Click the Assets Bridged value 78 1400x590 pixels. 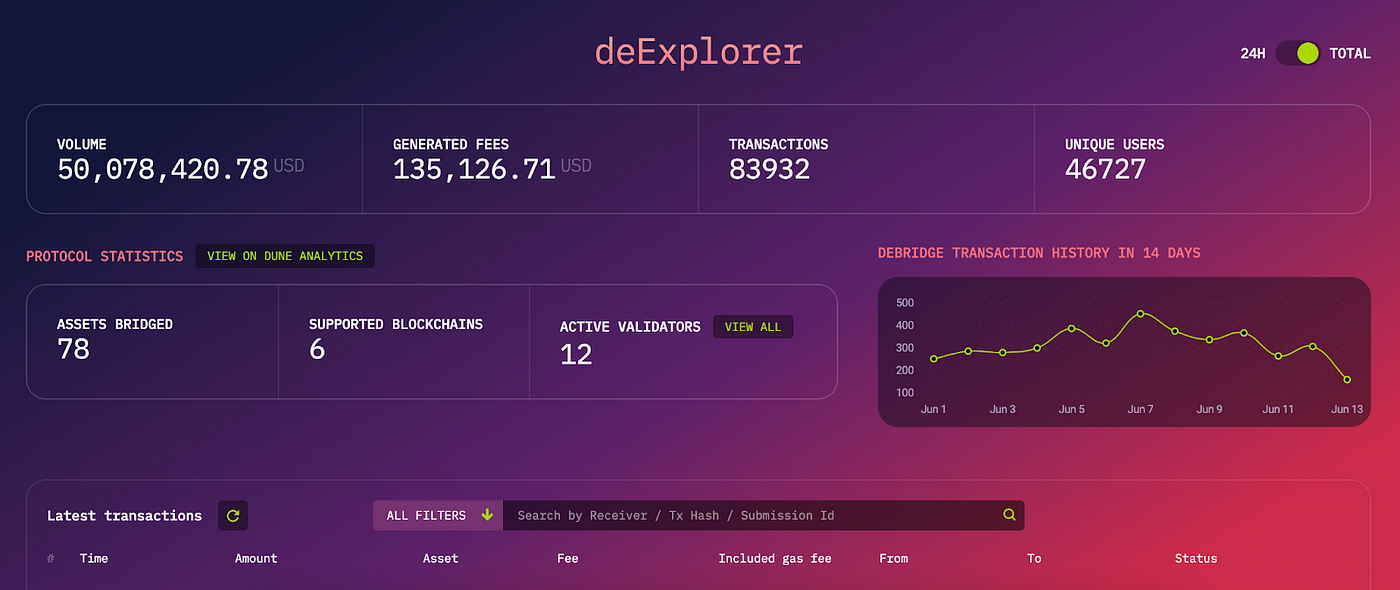click(x=73, y=349)
